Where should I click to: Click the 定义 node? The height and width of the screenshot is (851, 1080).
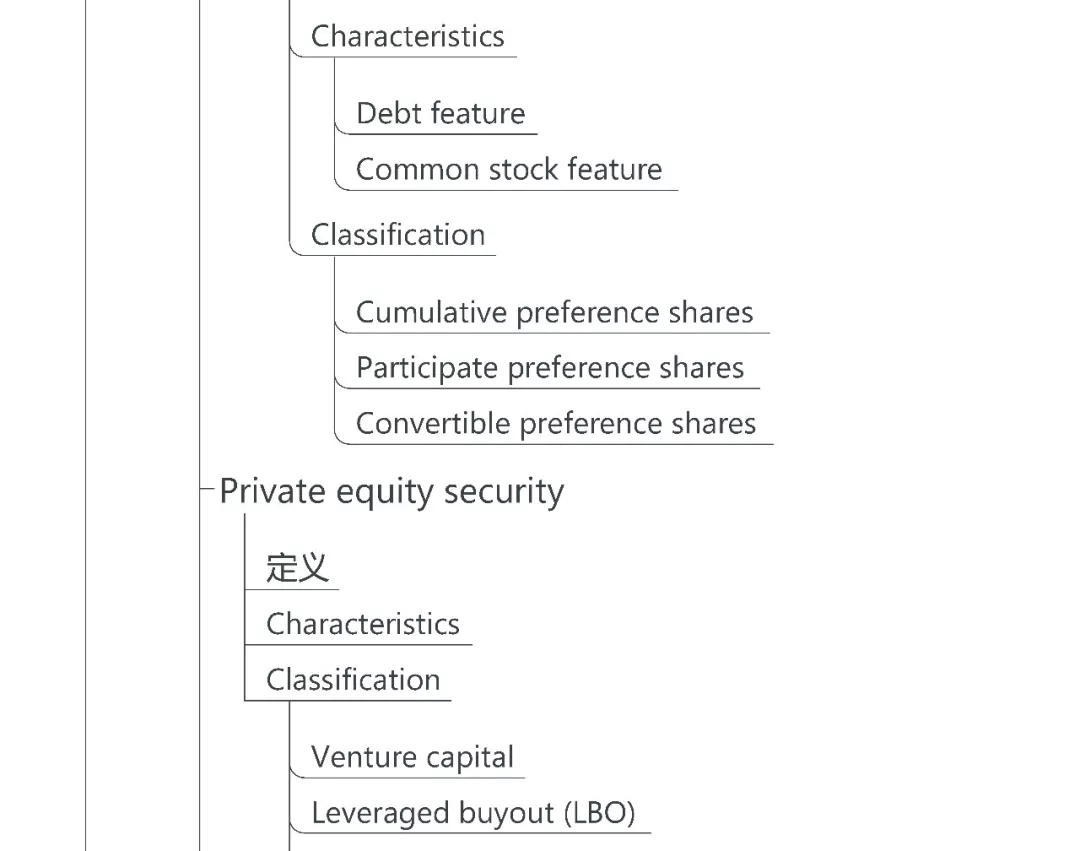pyautogui.click(x=297, y=568)
